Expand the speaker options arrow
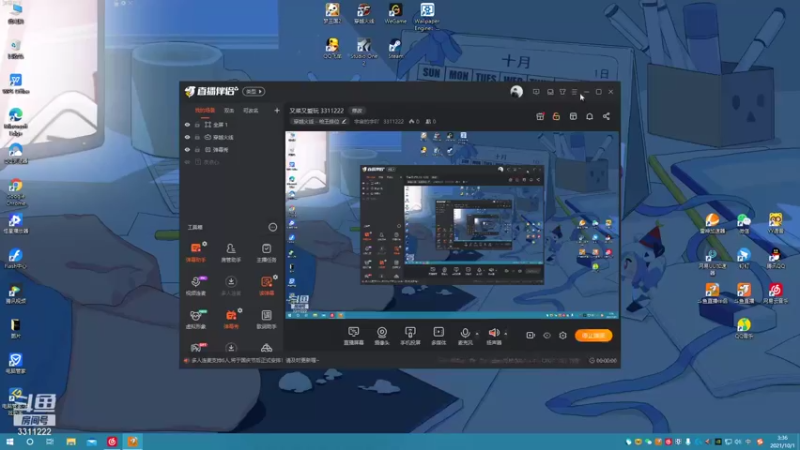 tap(506, 334)
